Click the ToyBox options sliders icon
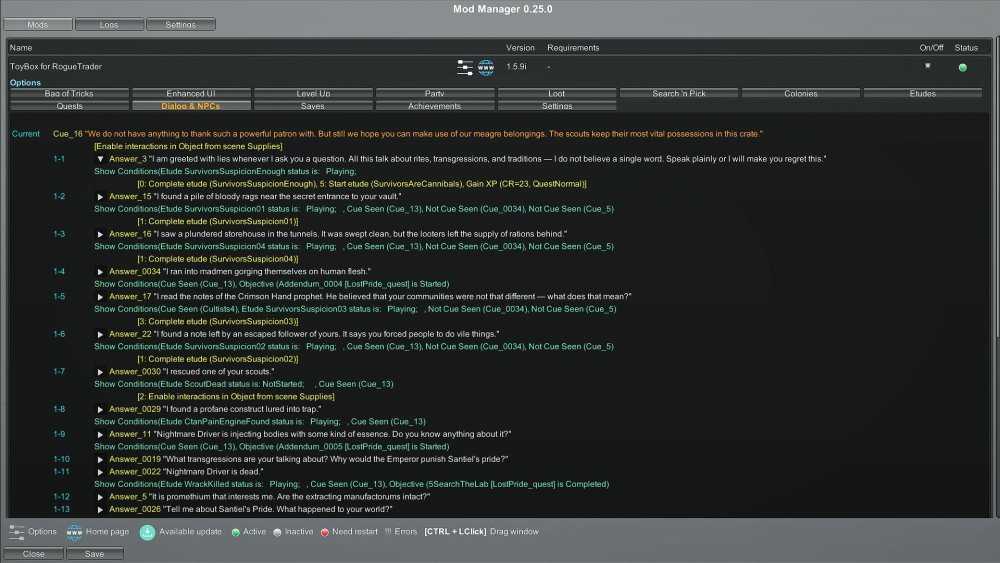 (x=465, y=67)
